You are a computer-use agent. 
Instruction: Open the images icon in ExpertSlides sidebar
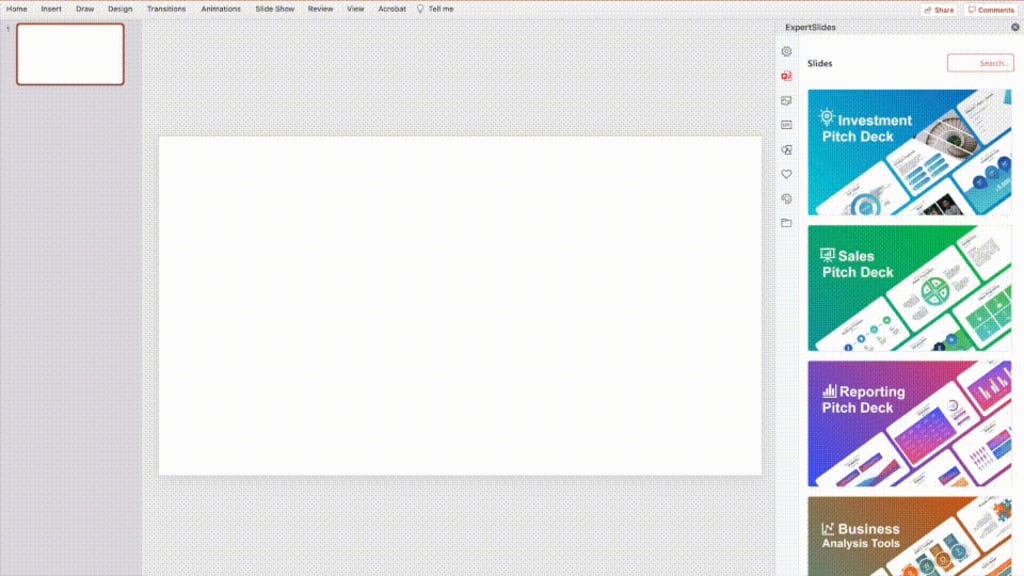pos(786,101)
